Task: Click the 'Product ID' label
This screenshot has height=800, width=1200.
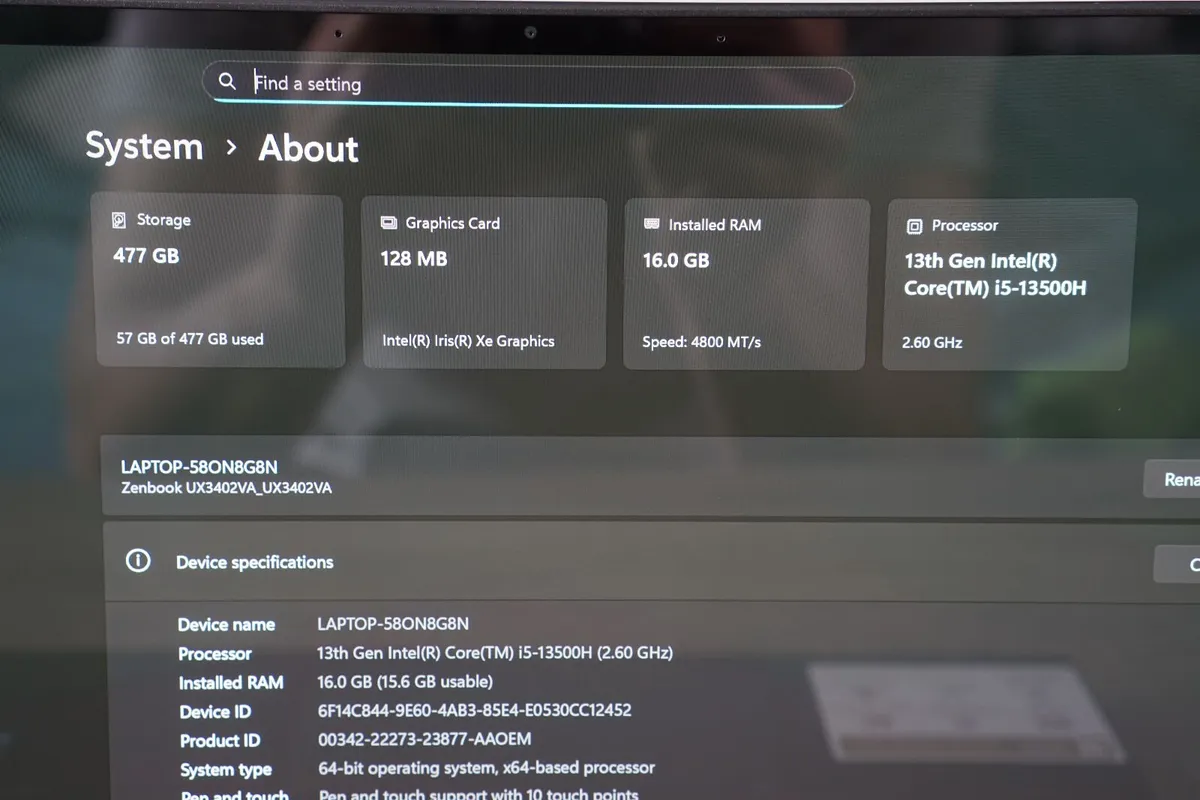Action: click(220, 741)
